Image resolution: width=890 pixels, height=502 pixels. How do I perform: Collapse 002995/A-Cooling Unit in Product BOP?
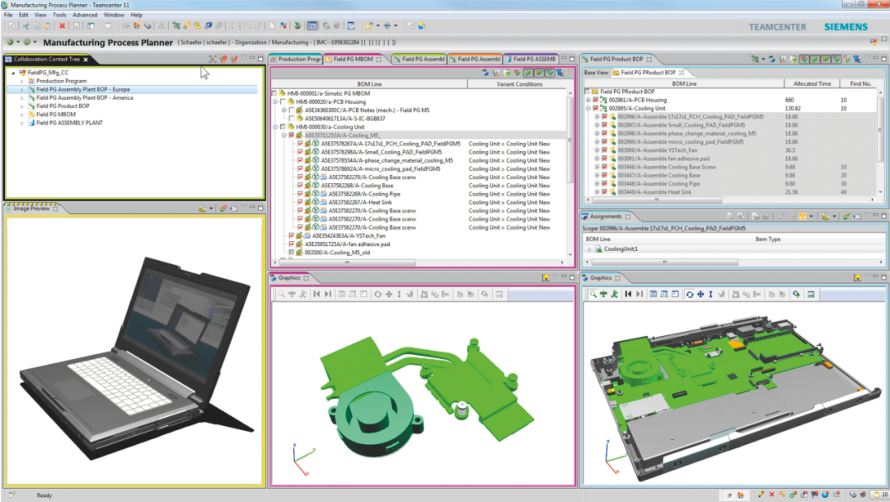[588, 108]
